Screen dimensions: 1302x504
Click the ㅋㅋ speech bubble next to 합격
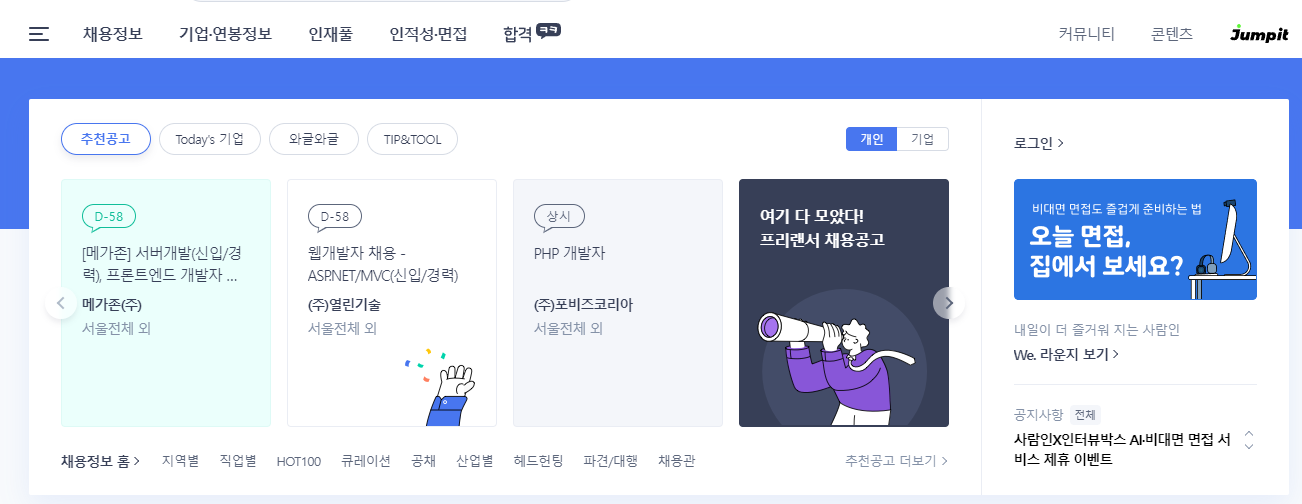pos(548,30)
